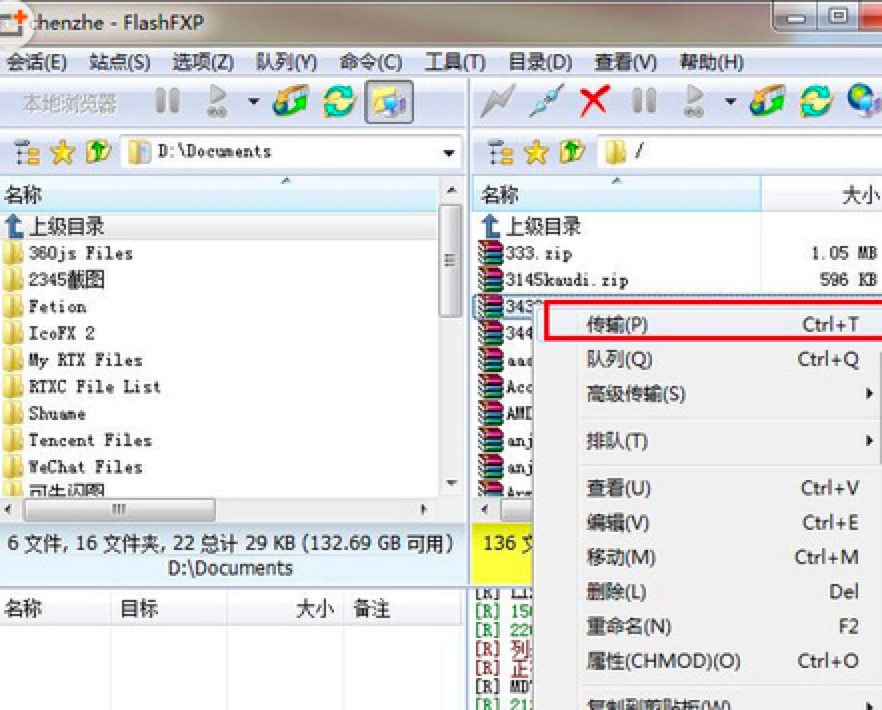Open the 选项(Z) menu
Image resolution: width=882 pixels, height=710 pixels.
point(202,62)
